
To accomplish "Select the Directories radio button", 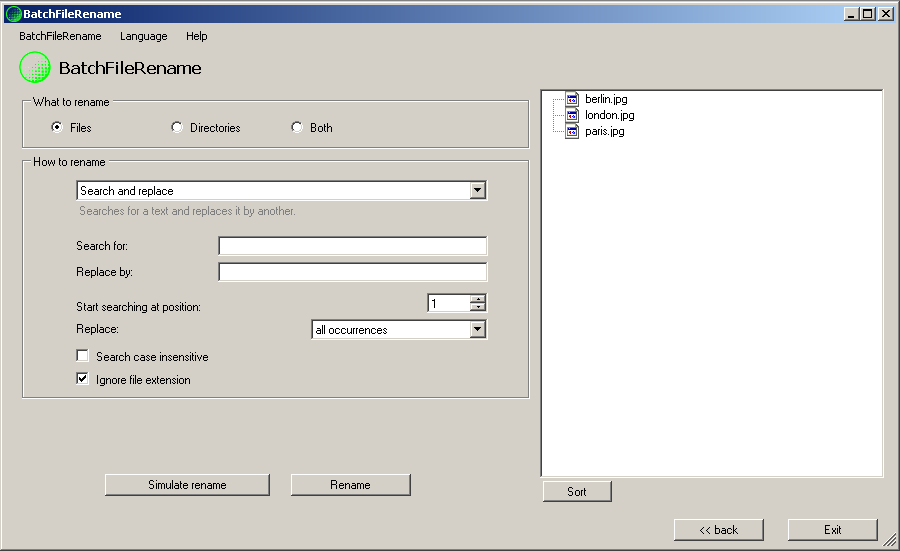I will click(177, 127).
